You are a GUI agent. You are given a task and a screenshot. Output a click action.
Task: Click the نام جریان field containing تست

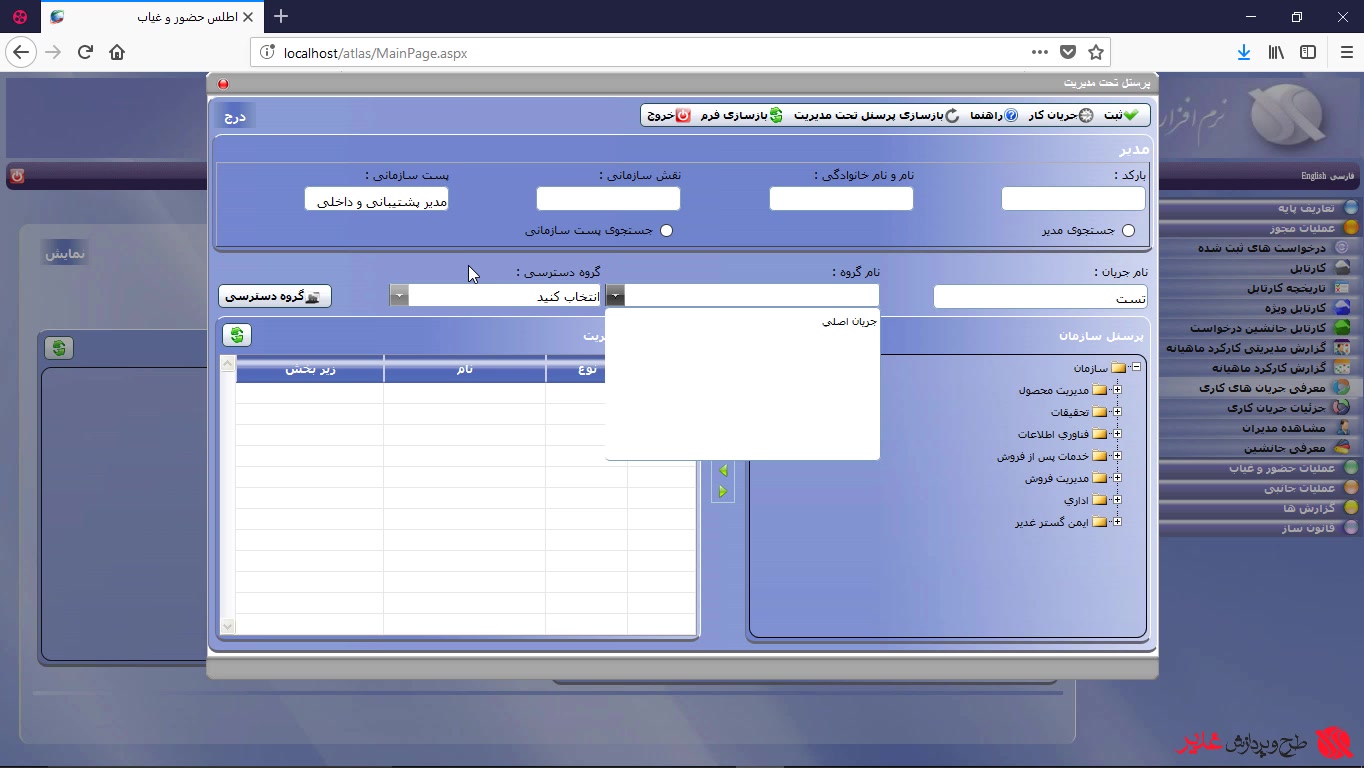click(x=1040, y=296)
